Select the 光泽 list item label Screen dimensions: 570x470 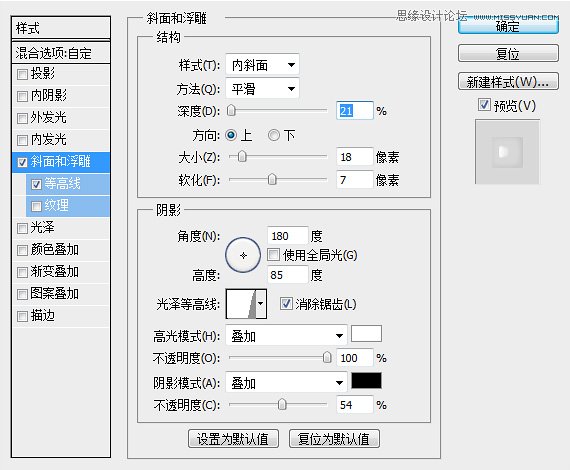click(43, 228)
